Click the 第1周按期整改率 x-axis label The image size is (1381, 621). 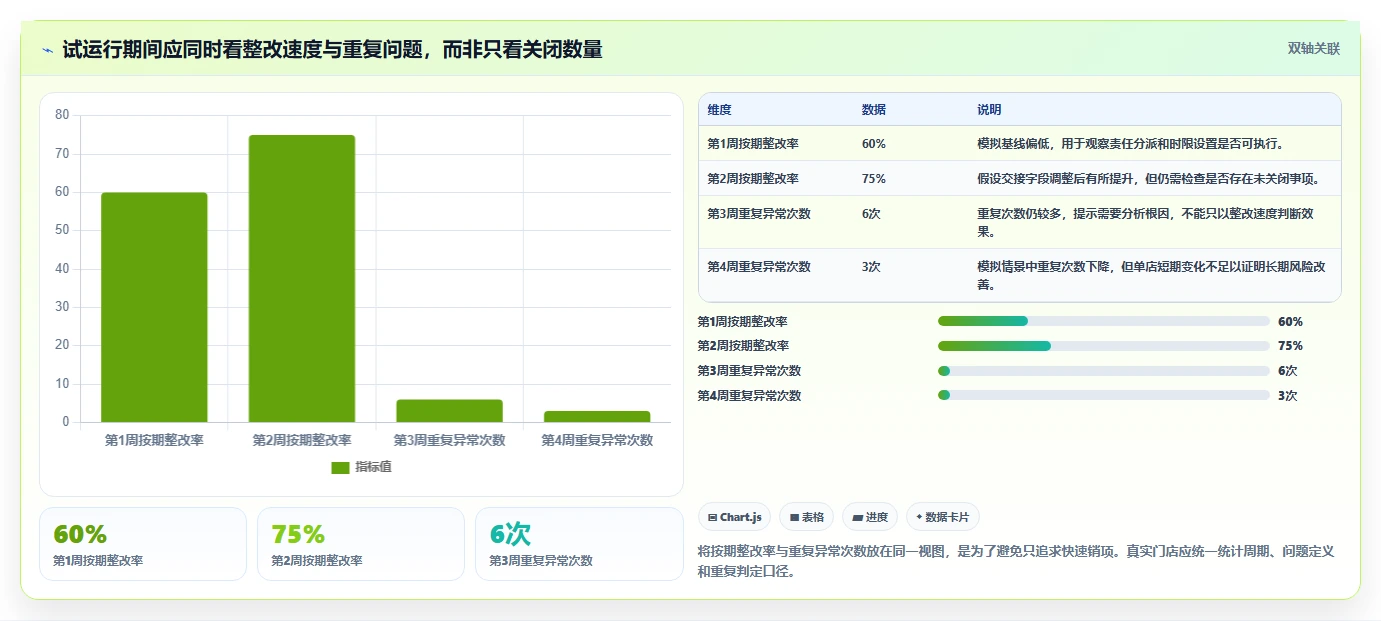(x=154, y=440)
